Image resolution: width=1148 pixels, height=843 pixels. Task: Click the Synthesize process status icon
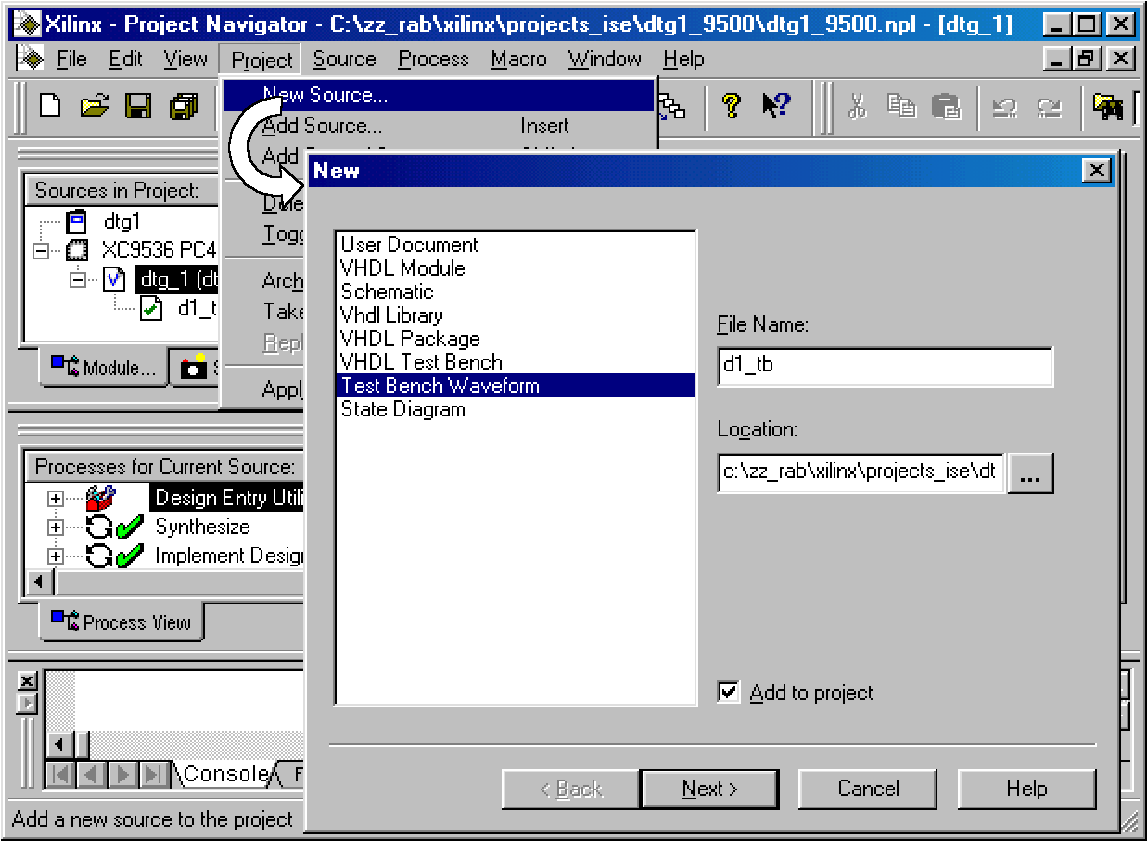click(114, 527)
